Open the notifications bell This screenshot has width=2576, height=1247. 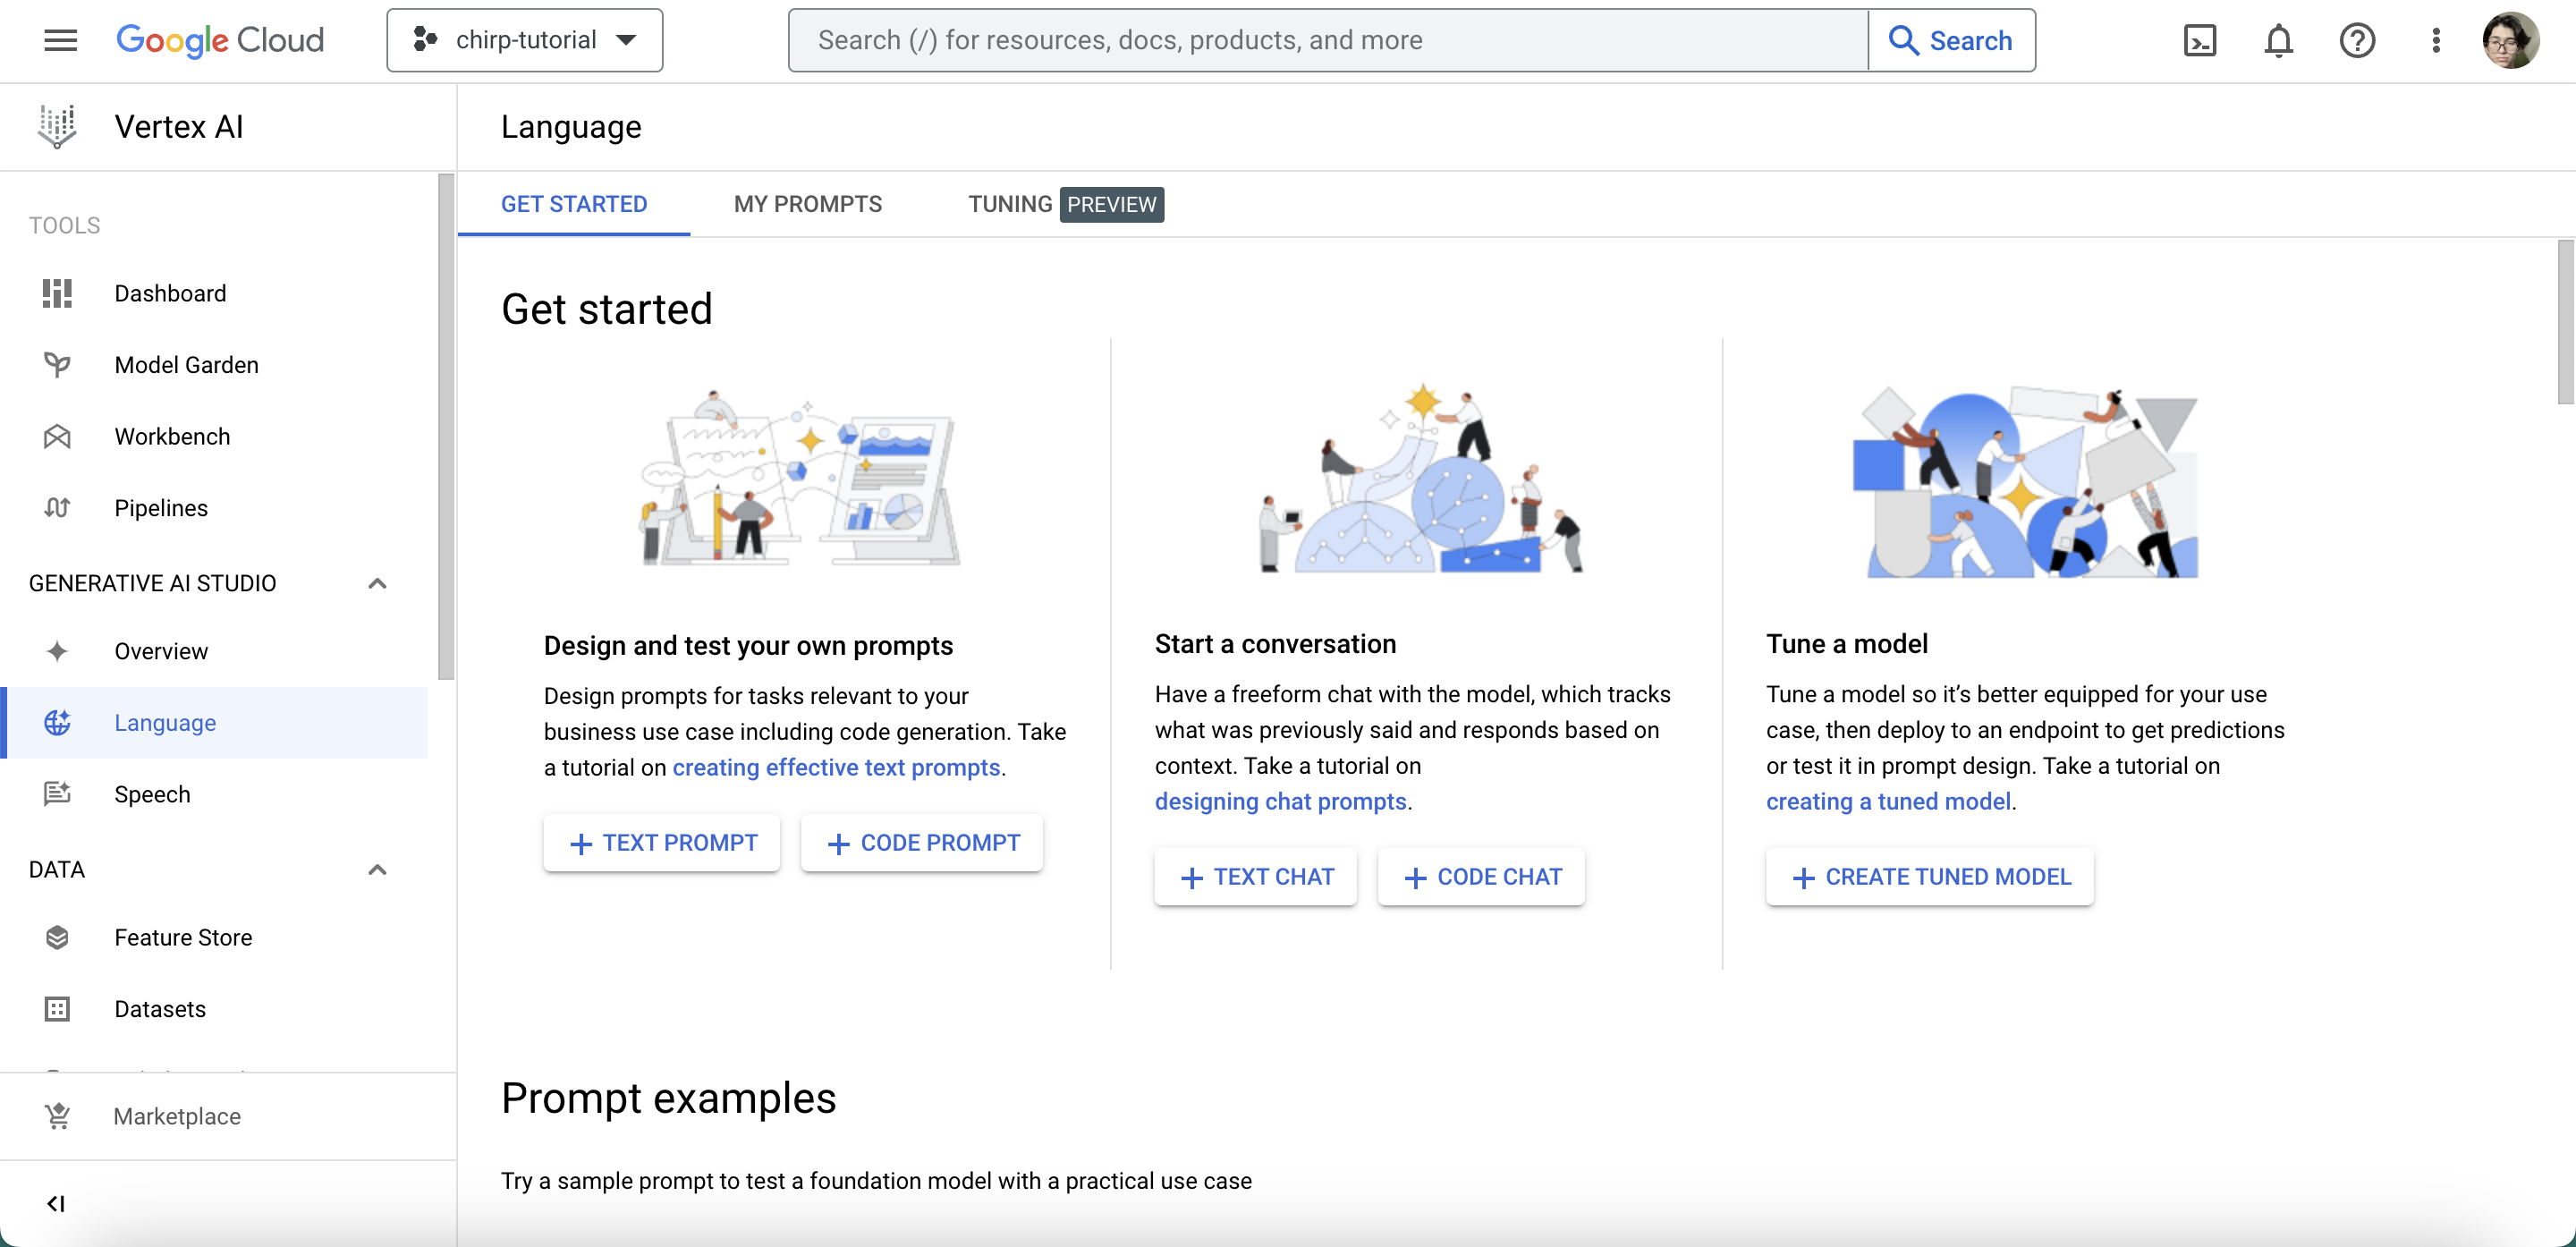tap(2278, 40)
